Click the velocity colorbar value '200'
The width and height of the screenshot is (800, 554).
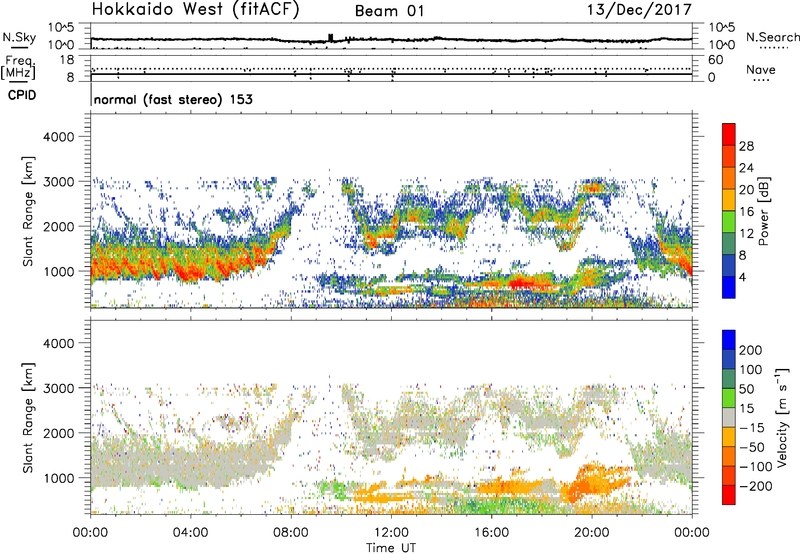click(x=751, y=350)
